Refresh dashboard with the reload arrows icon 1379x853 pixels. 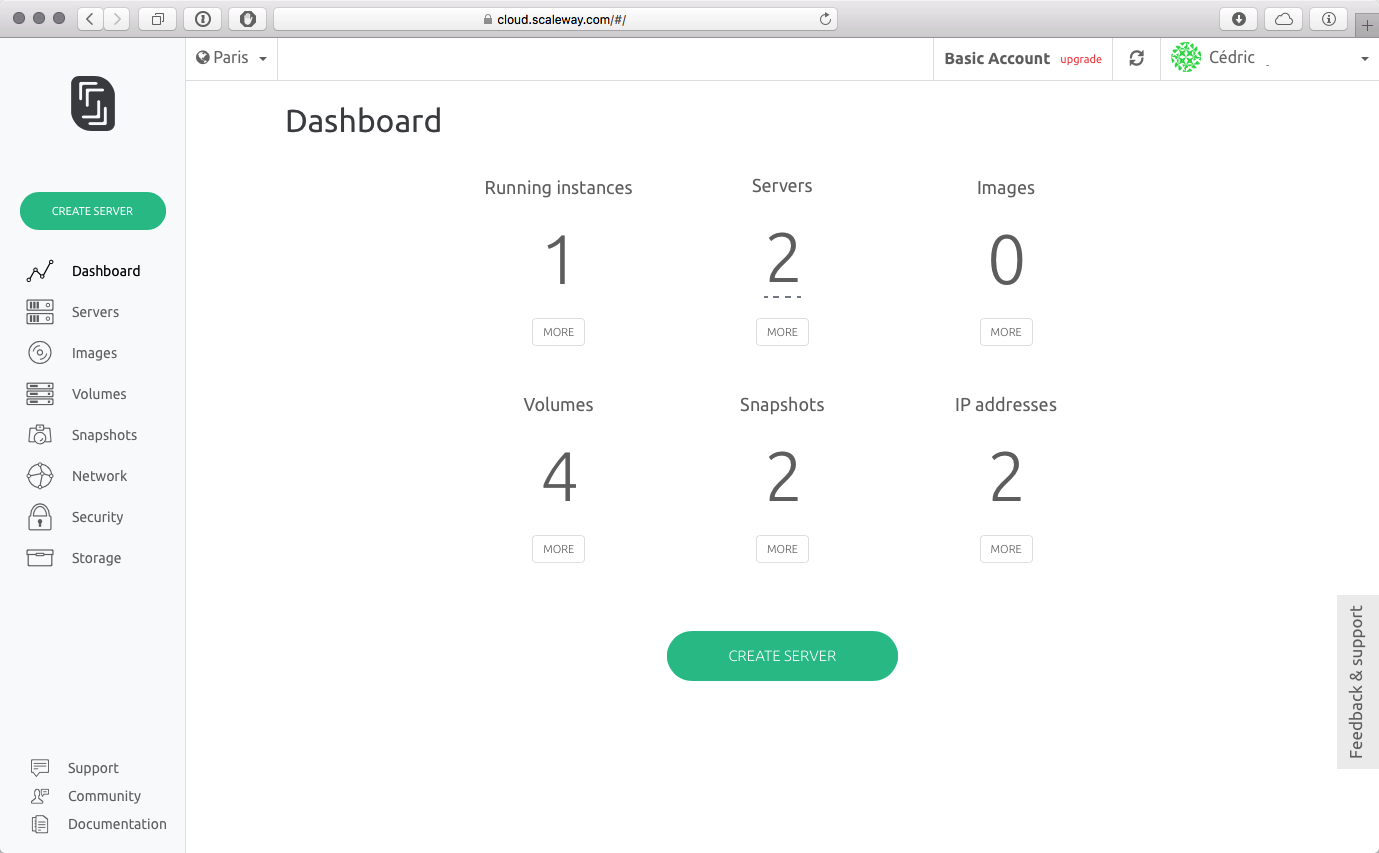coord(1136,59)
